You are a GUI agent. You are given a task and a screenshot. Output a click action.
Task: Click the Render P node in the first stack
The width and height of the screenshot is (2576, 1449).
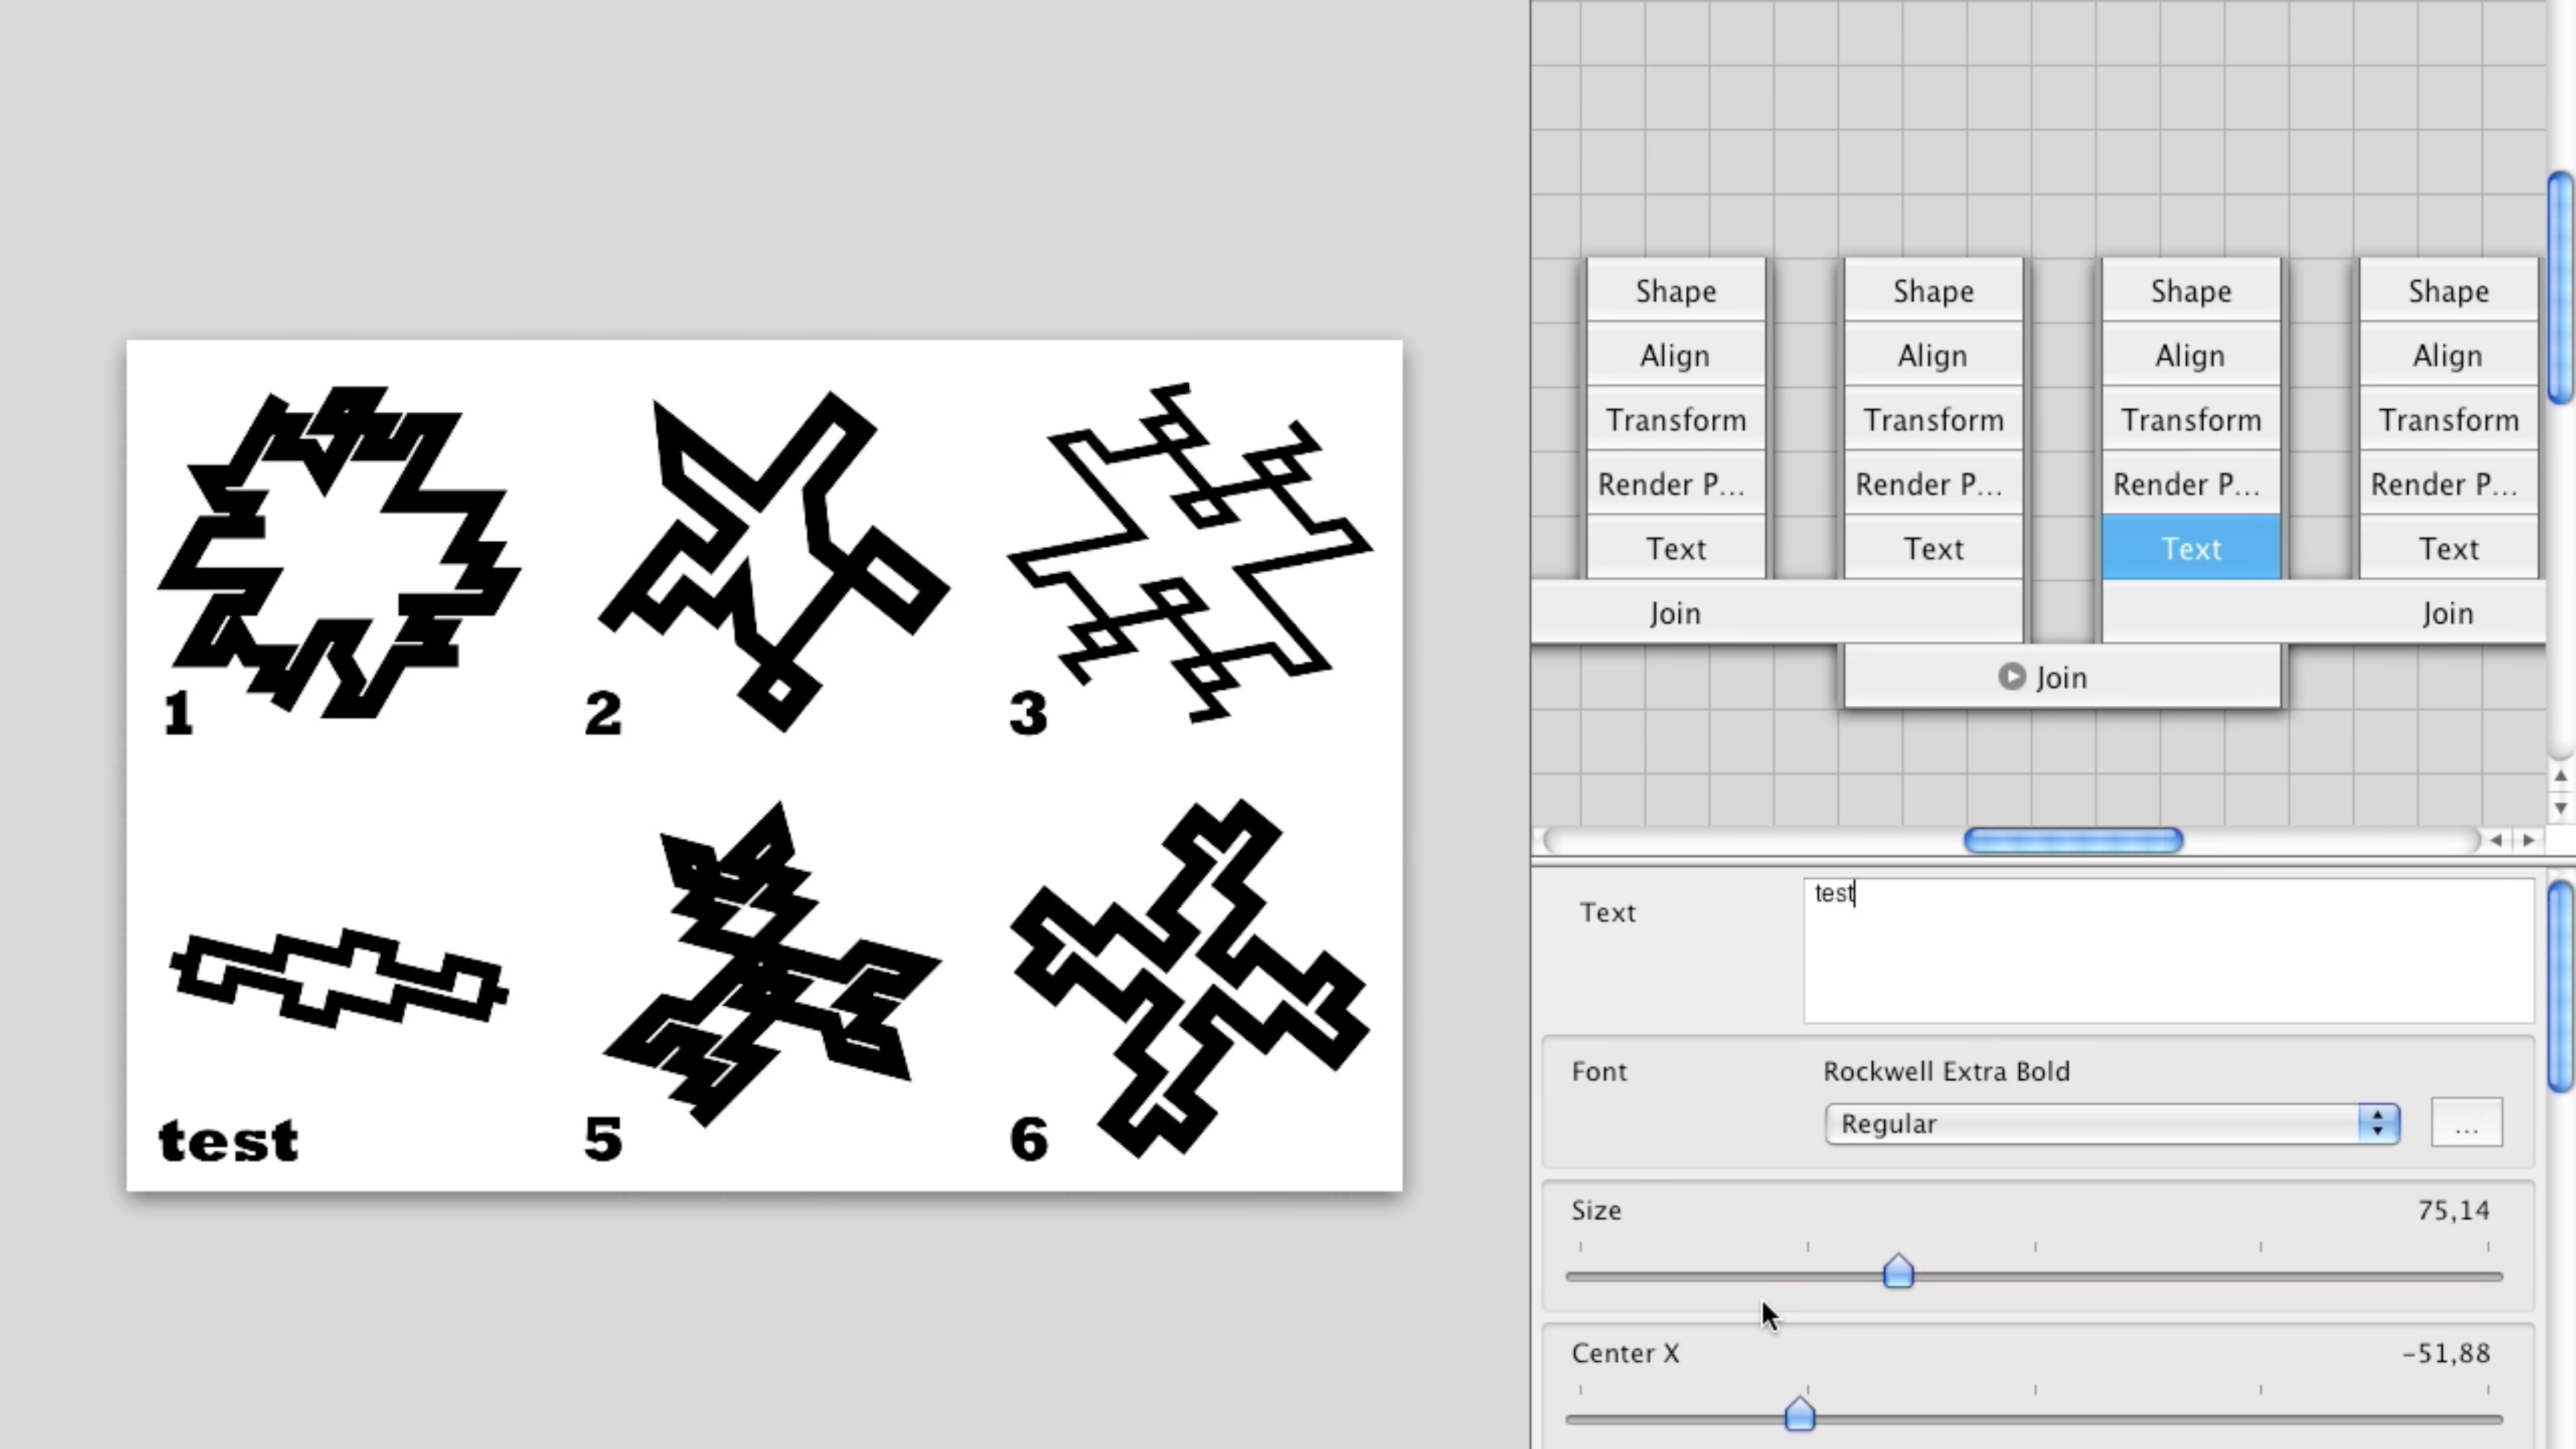click(1675, 484)
